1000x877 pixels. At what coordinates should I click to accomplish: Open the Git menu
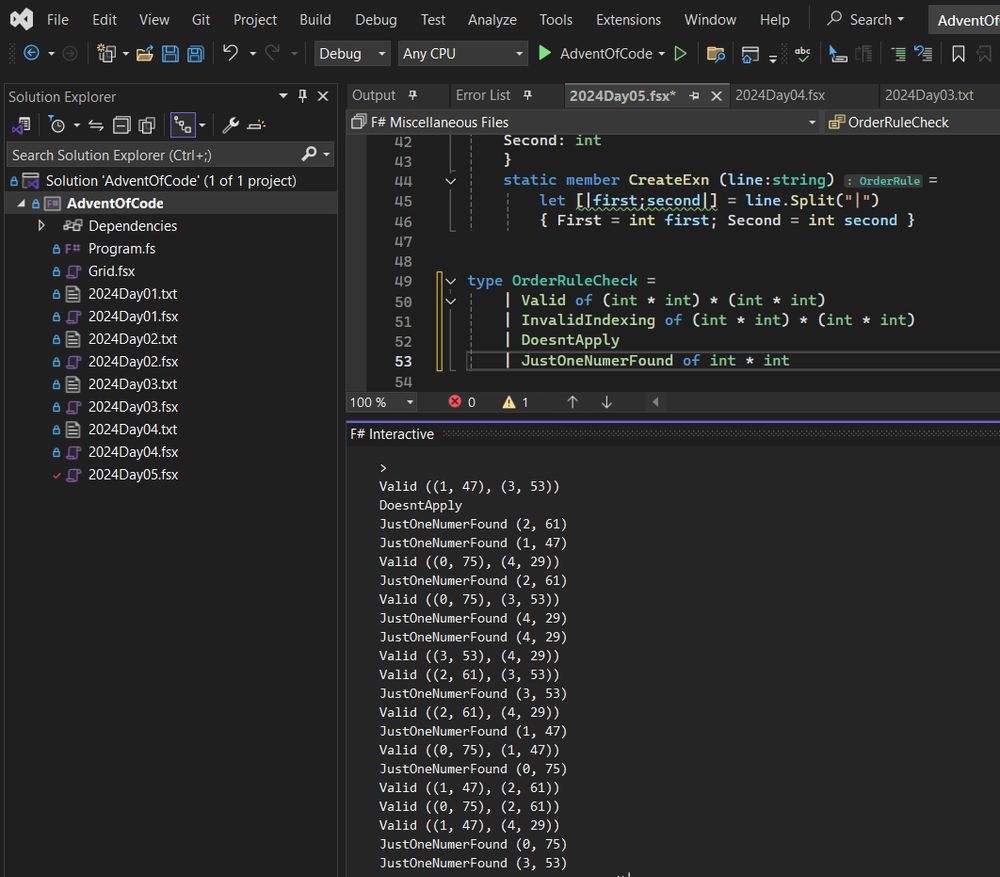(x=200, y=20)
